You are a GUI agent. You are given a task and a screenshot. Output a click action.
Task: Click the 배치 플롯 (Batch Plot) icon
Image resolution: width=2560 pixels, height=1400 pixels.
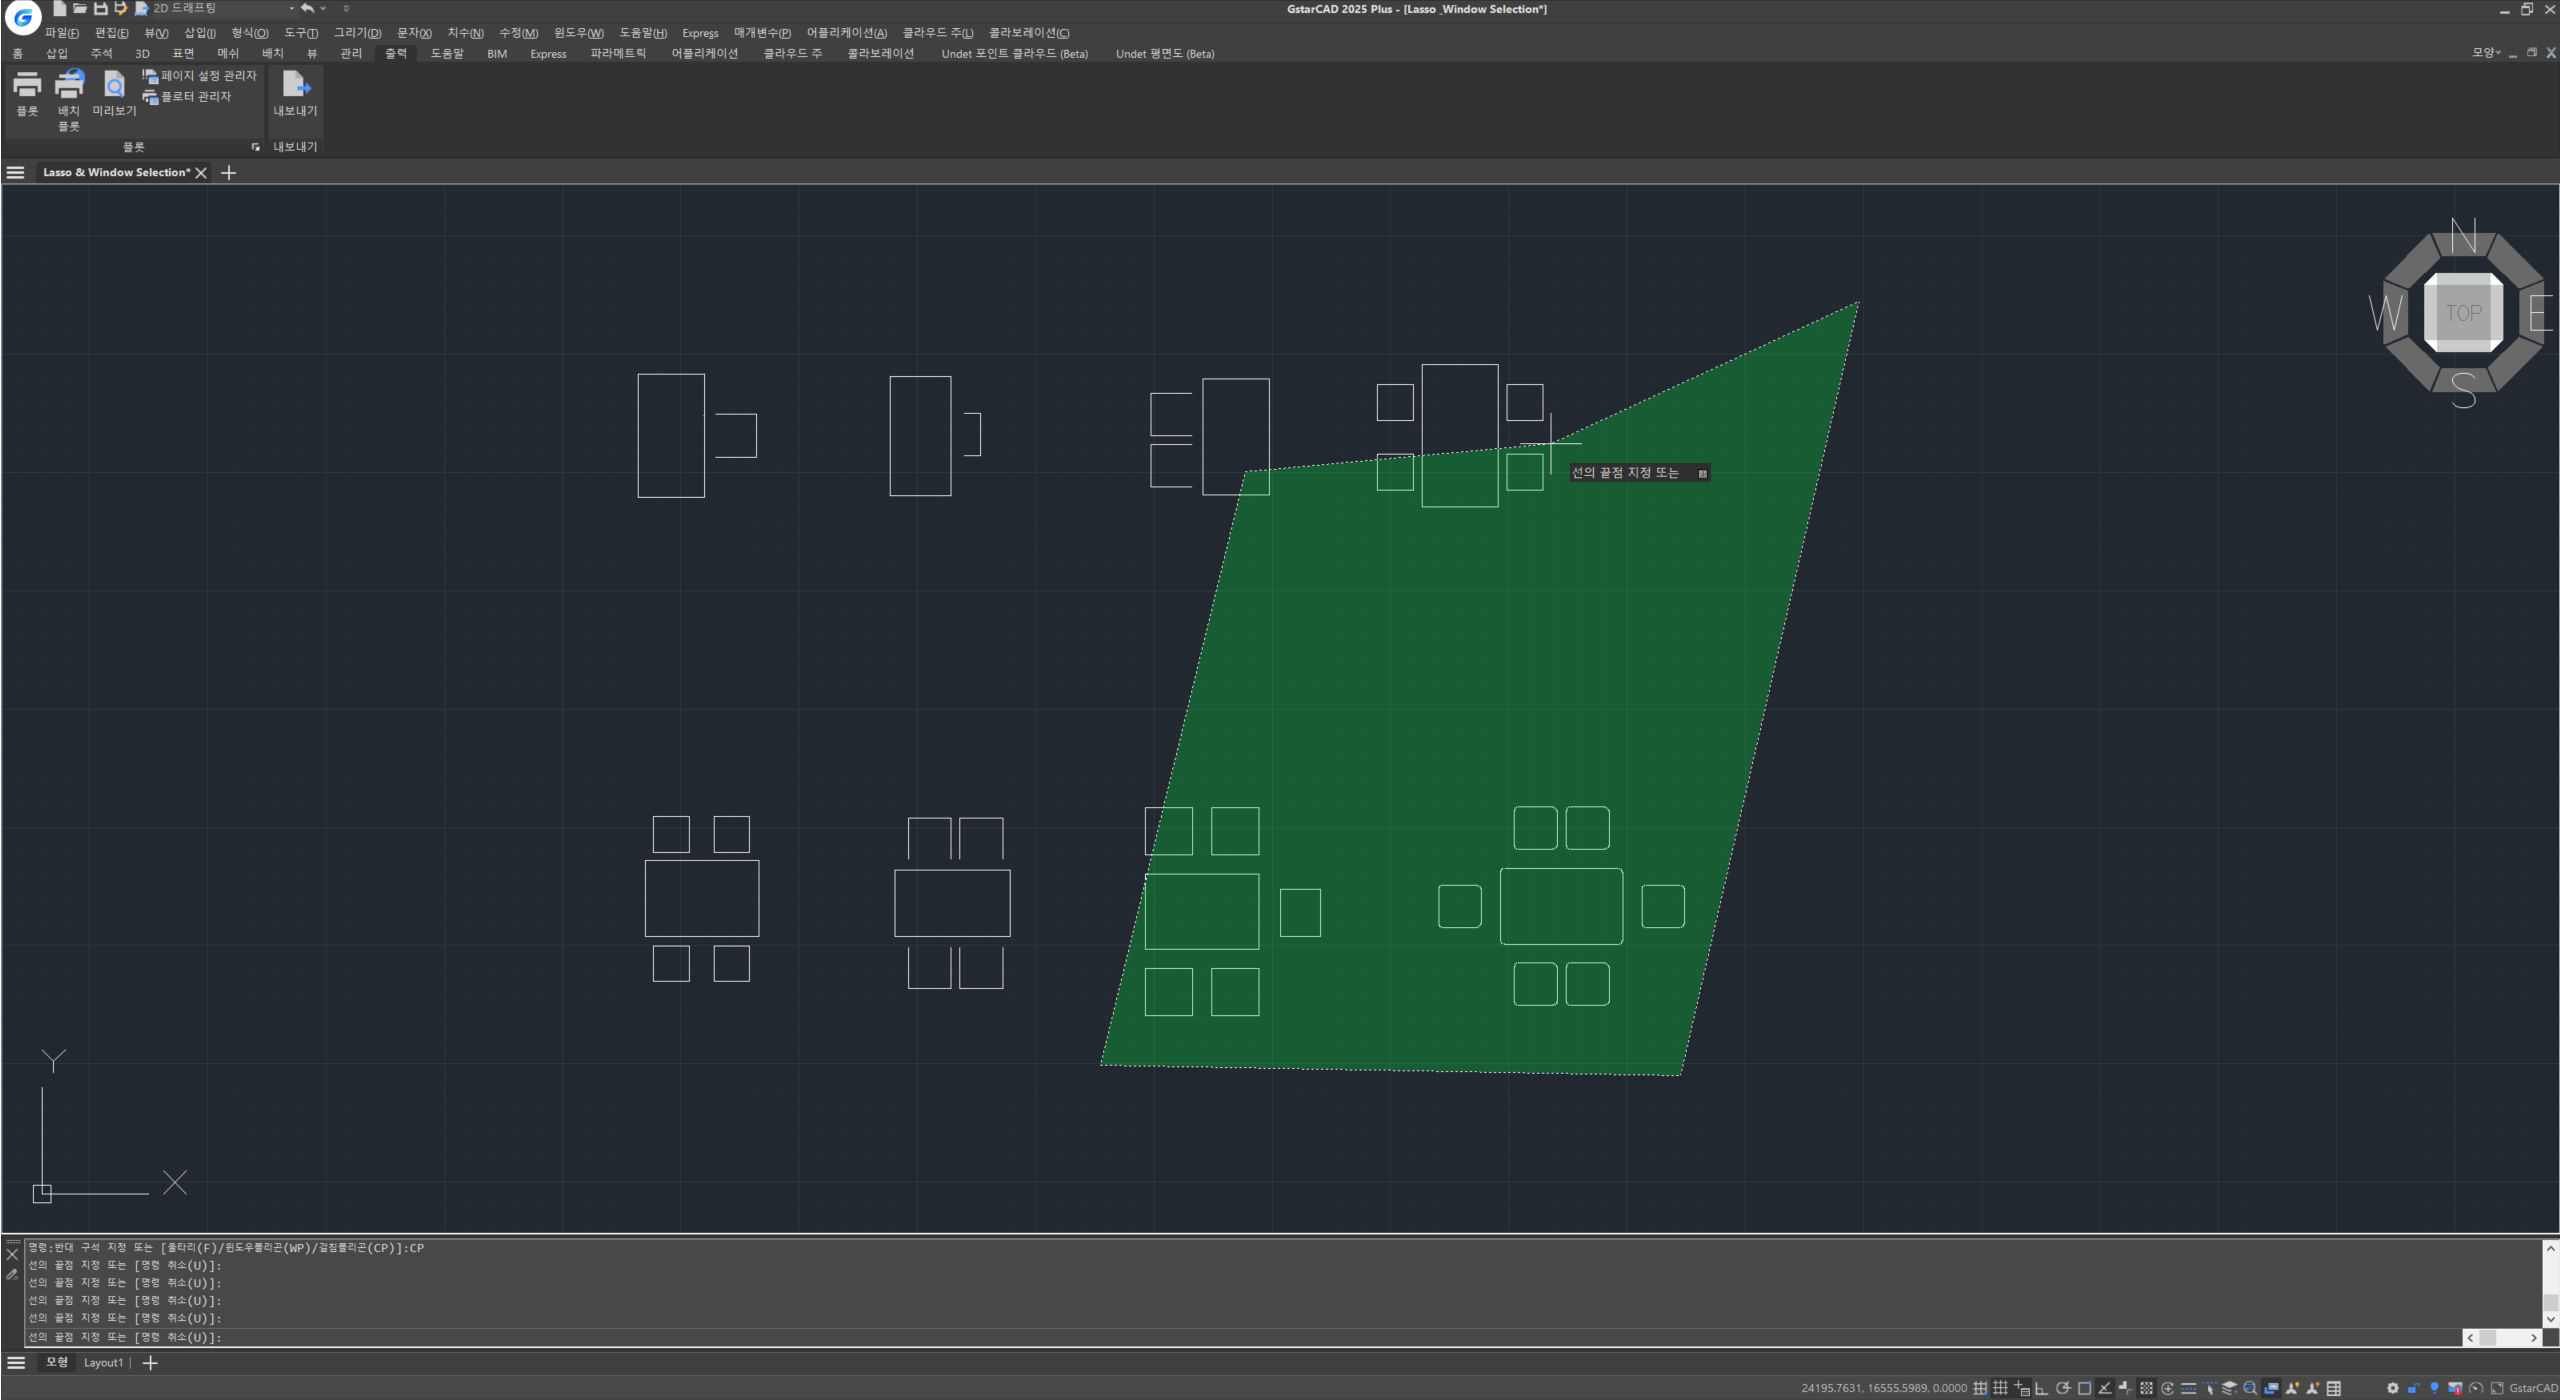[69, 85]
